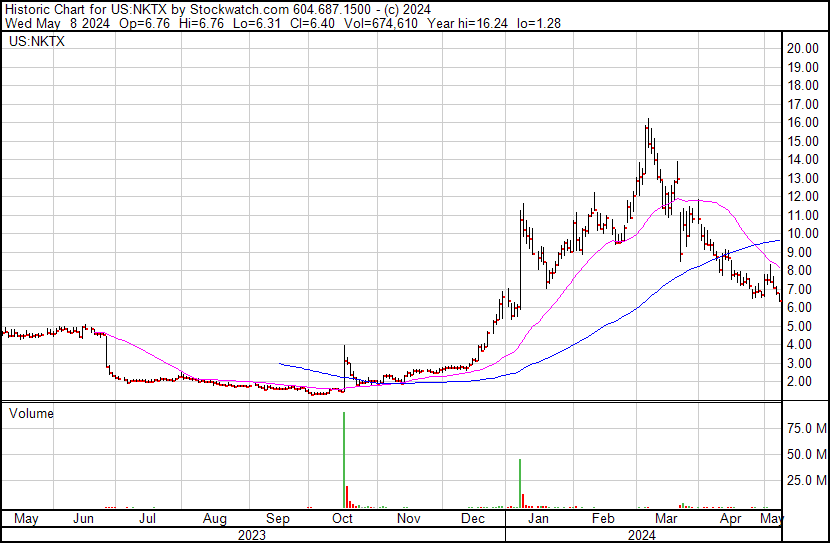Screen dimensions: 830x543
Task: Select the Jan month label on the time axis
Action: click(x=538, y=519)
